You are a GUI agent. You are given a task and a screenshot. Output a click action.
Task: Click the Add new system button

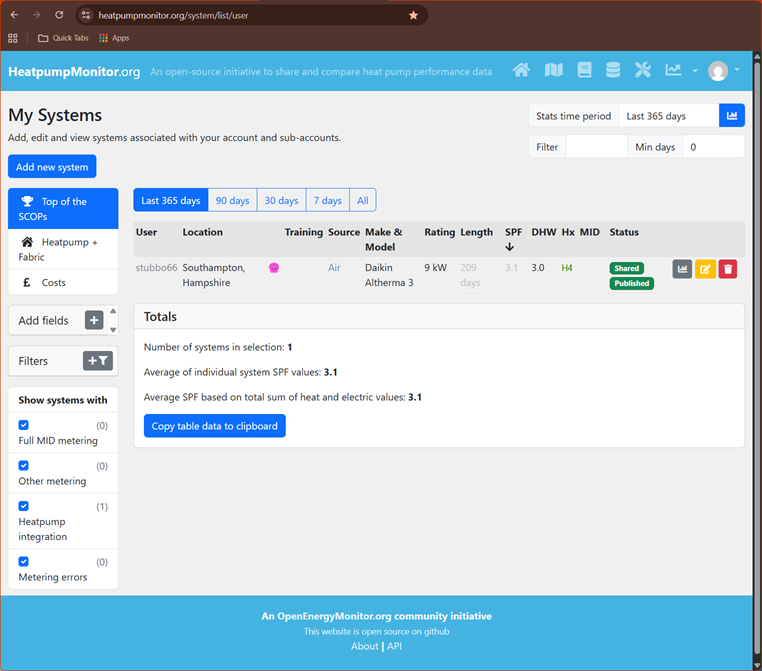pos(52,167)
